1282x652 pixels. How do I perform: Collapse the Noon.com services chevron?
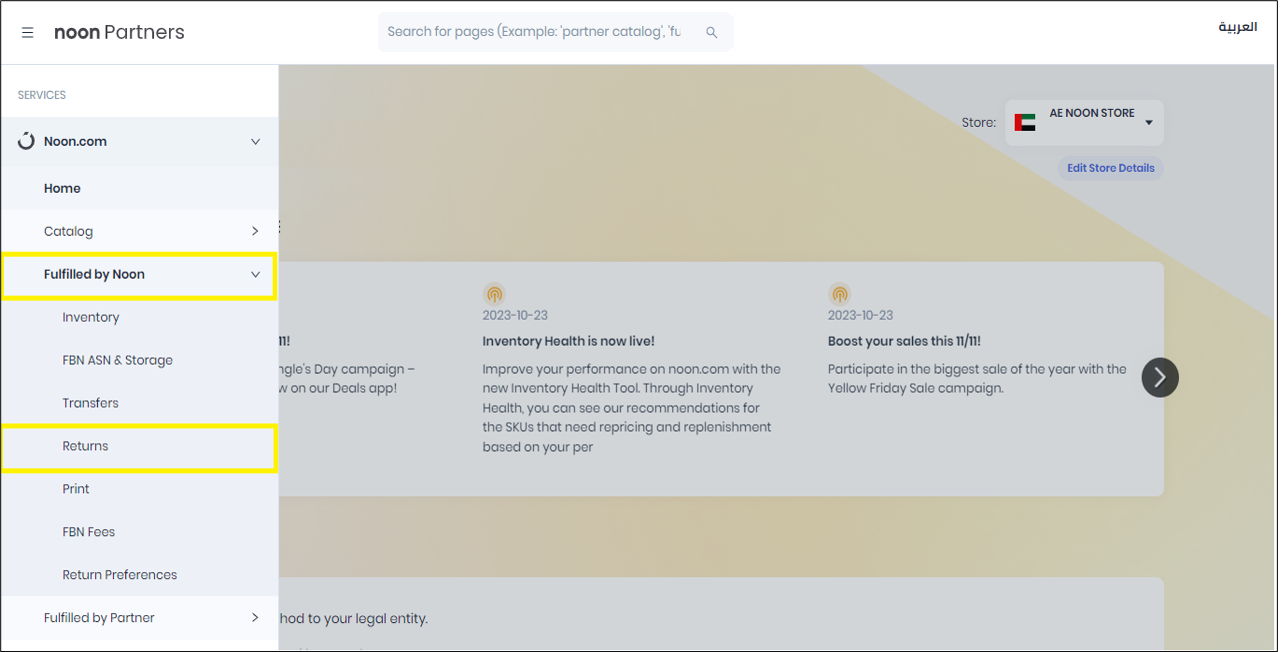click(255, 142)
